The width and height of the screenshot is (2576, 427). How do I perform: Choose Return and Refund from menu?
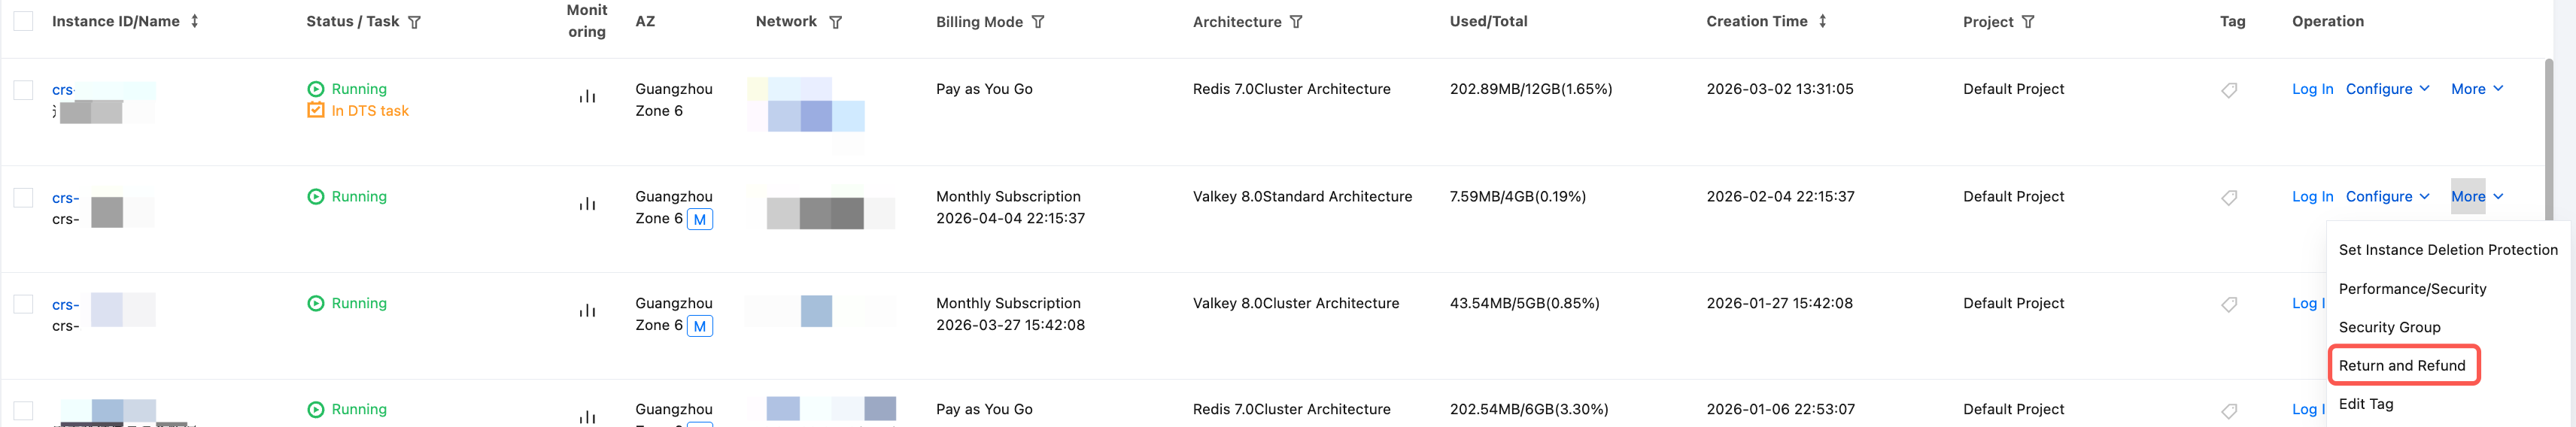[x=2402, y=366]
